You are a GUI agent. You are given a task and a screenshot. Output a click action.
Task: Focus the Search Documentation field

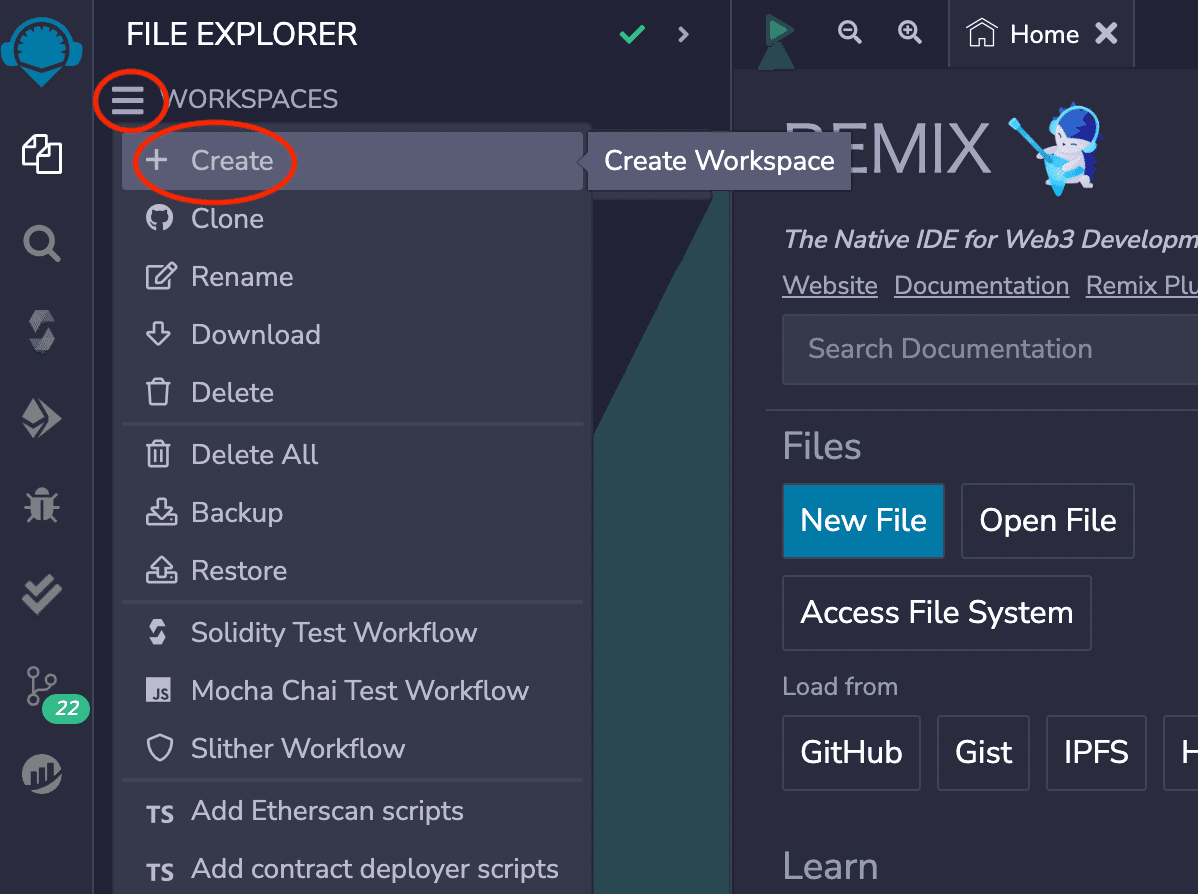click(990, 349)
